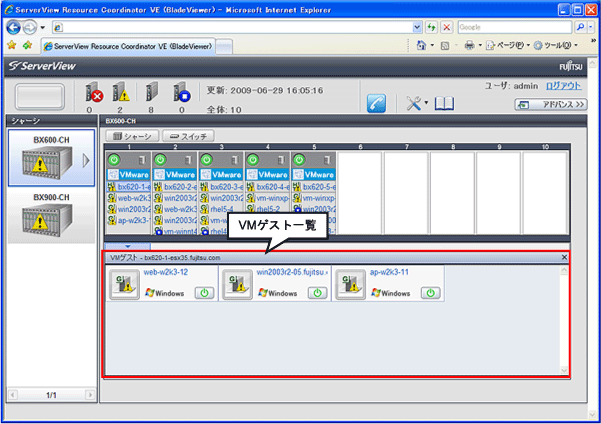Collapse the blue down-arrow tab under slot 1
This screenshot has width=601, height=424.
(x=128, y=246)
